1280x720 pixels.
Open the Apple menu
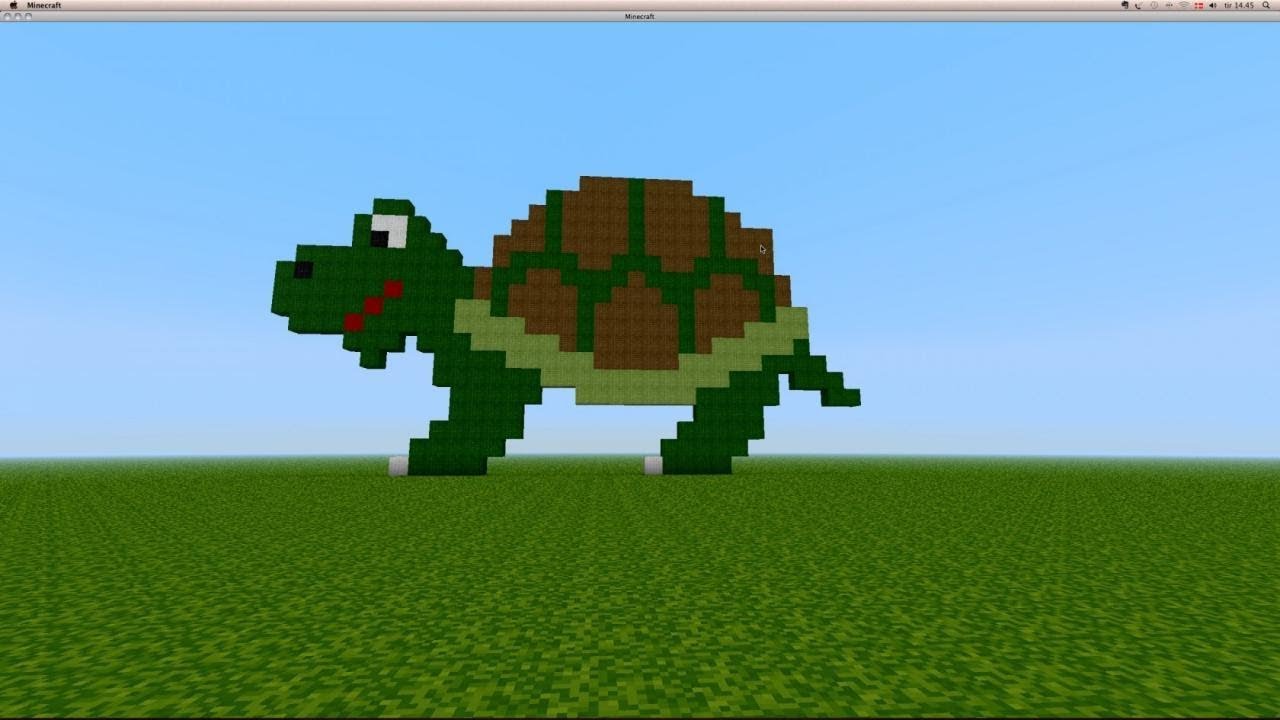(x=14, y=5)
